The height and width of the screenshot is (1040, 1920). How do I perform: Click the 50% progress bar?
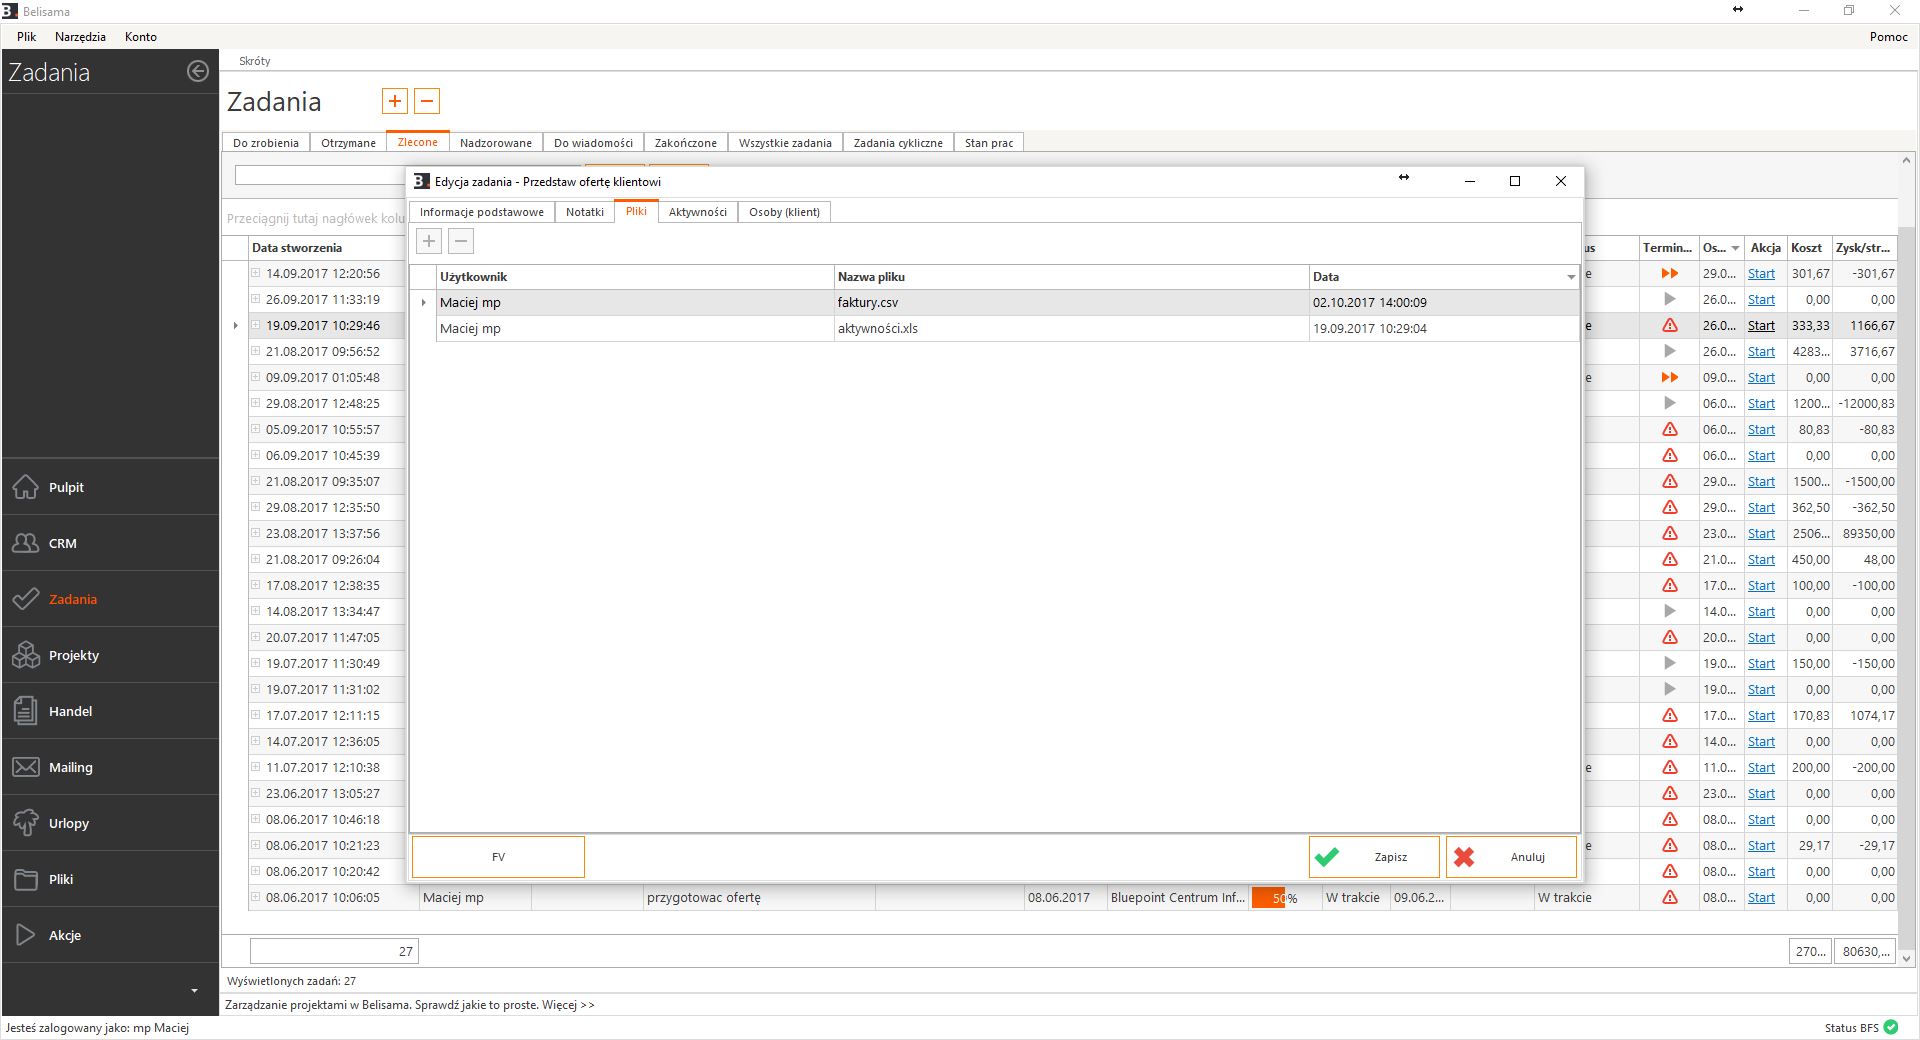1274,898
